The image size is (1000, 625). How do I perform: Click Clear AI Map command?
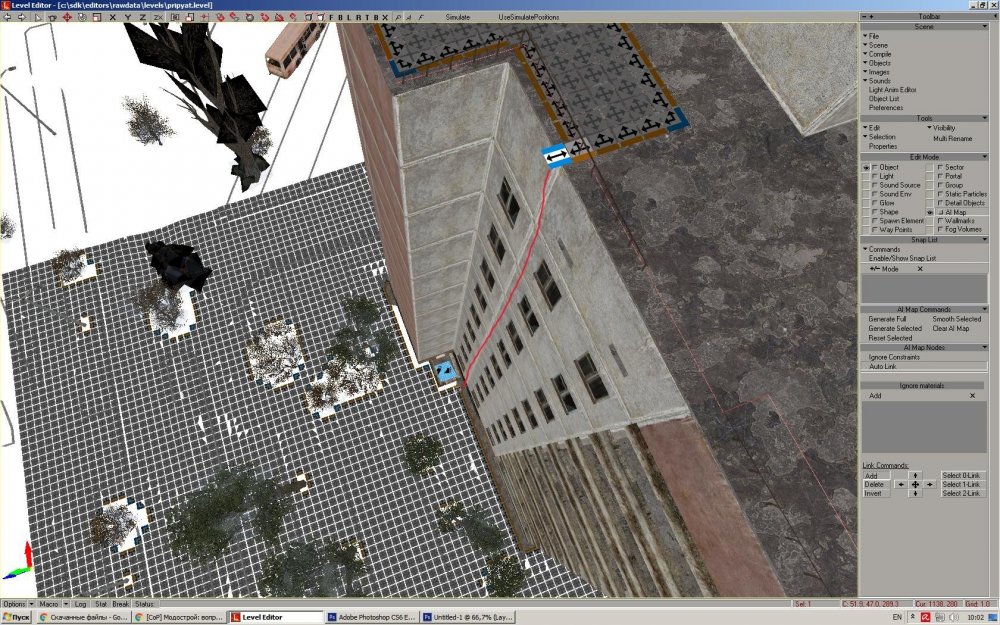point(950,328)
